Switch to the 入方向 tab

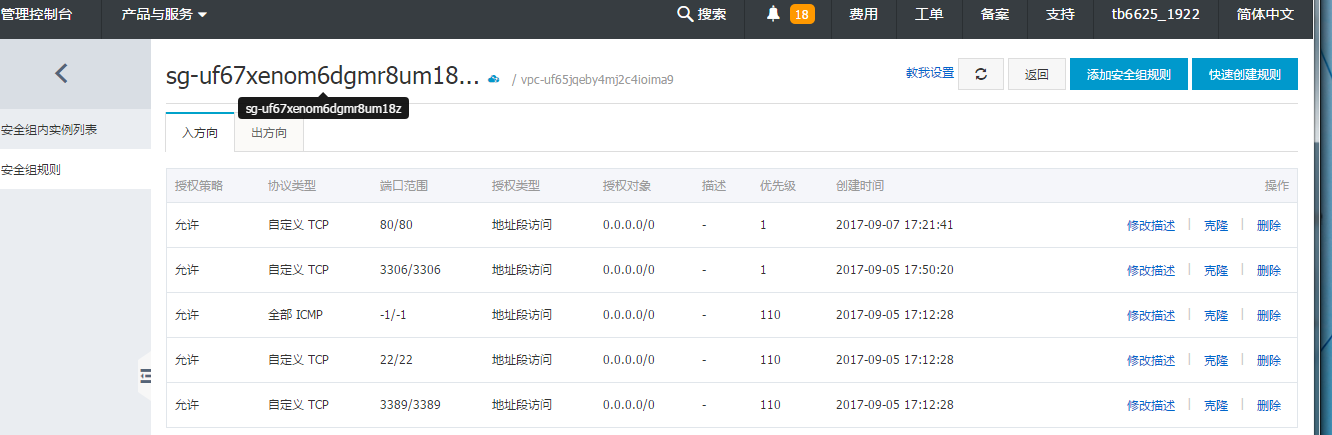pyautogui.click(x=200, y=133)
